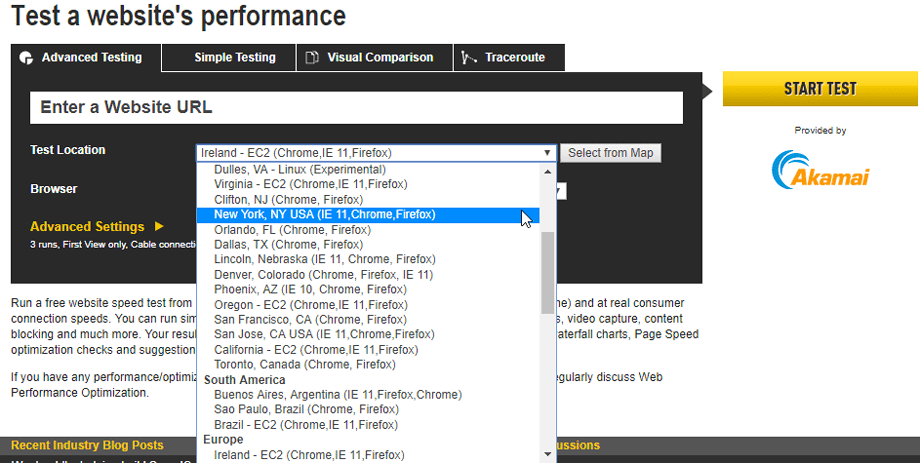Switch to Simple Testing tab
The image size is (920, 463).
point(234,58)
